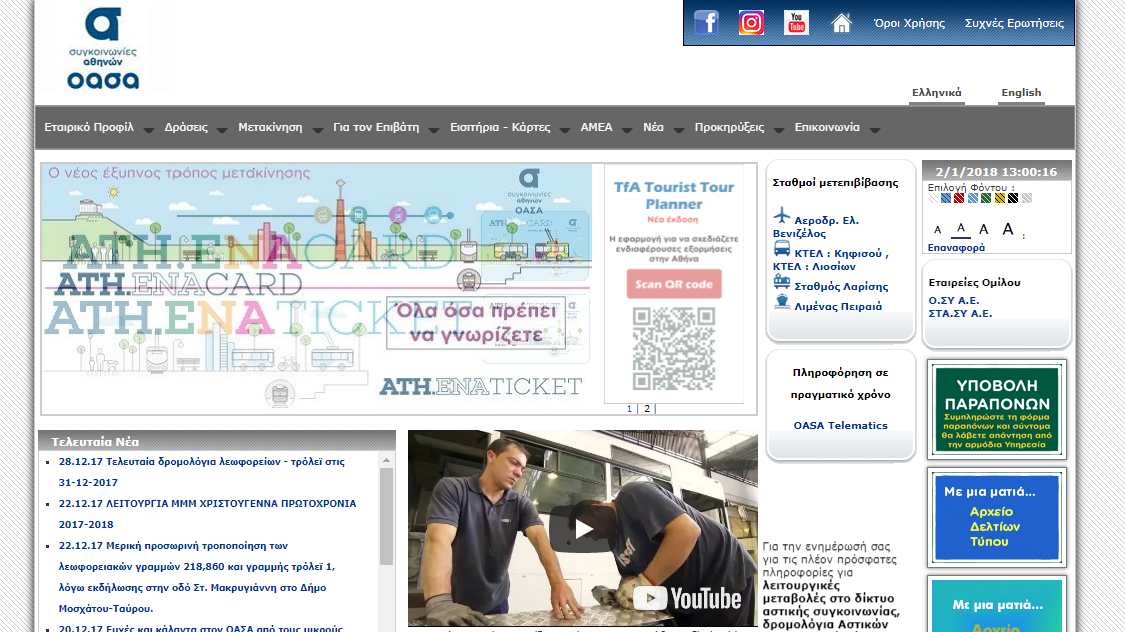
Task: Click the airplane icon for the airport
Action: [x=781, y=215]
